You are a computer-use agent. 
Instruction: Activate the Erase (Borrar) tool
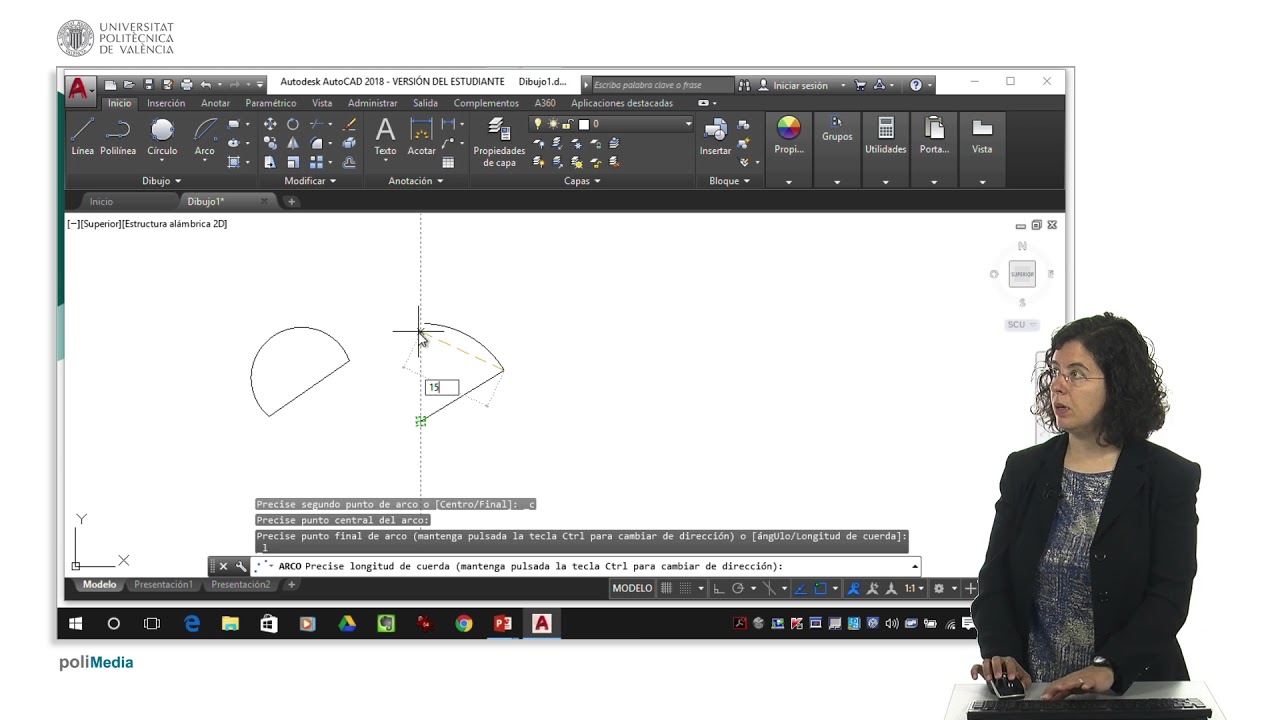349,124
